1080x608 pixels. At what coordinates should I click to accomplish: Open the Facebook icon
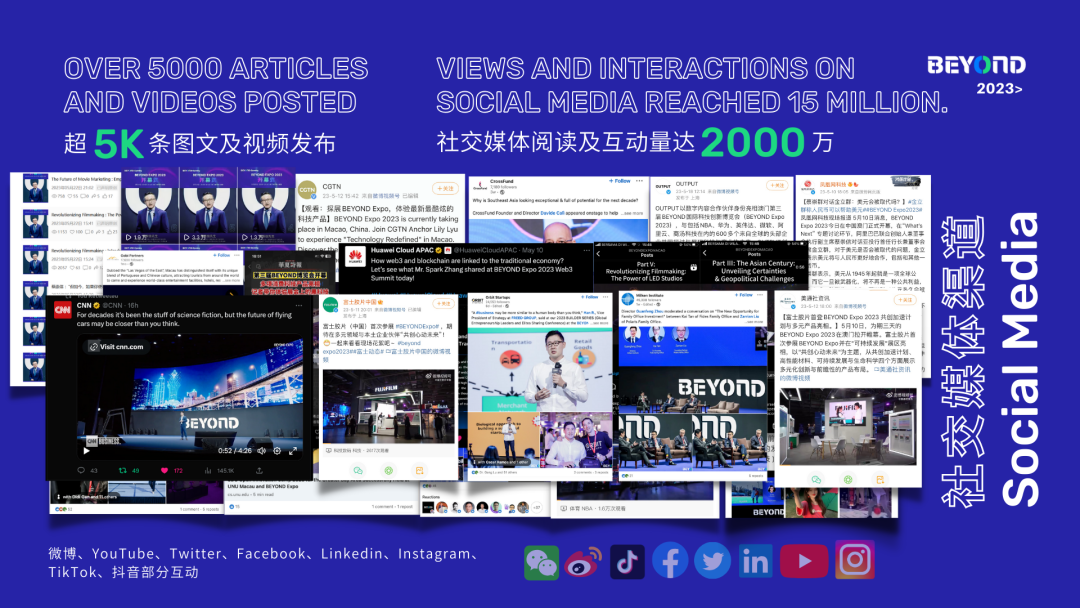tap(670, 562)
